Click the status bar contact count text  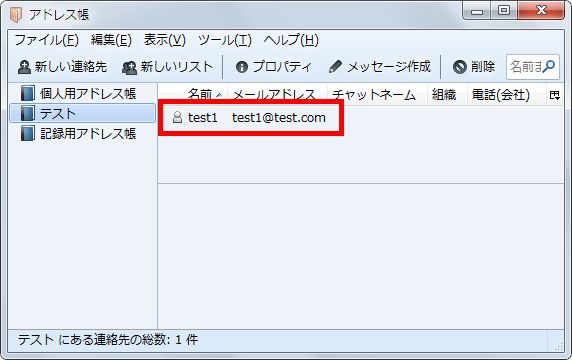point(108,340)
